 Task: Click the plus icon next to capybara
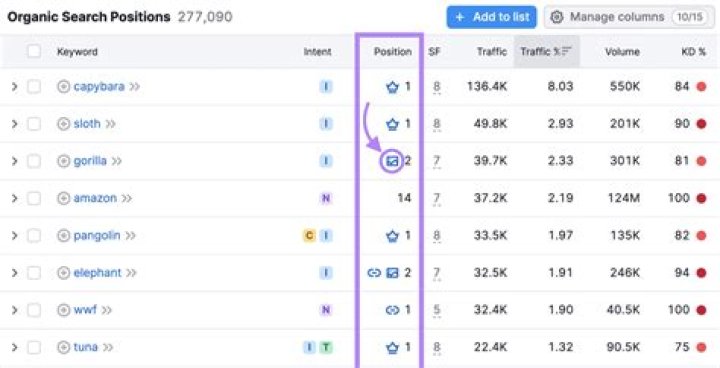(63, 86)
